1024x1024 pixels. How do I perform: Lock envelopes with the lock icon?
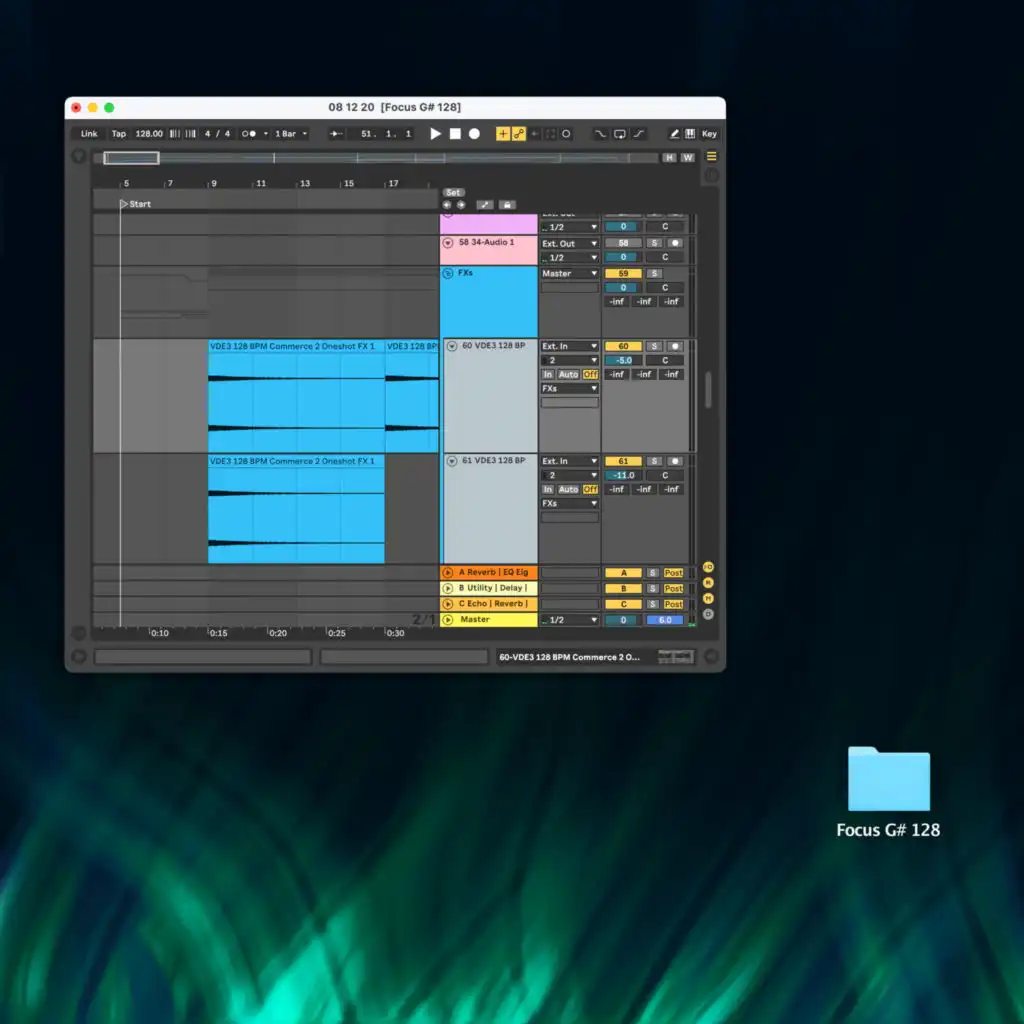coord(507,205)
